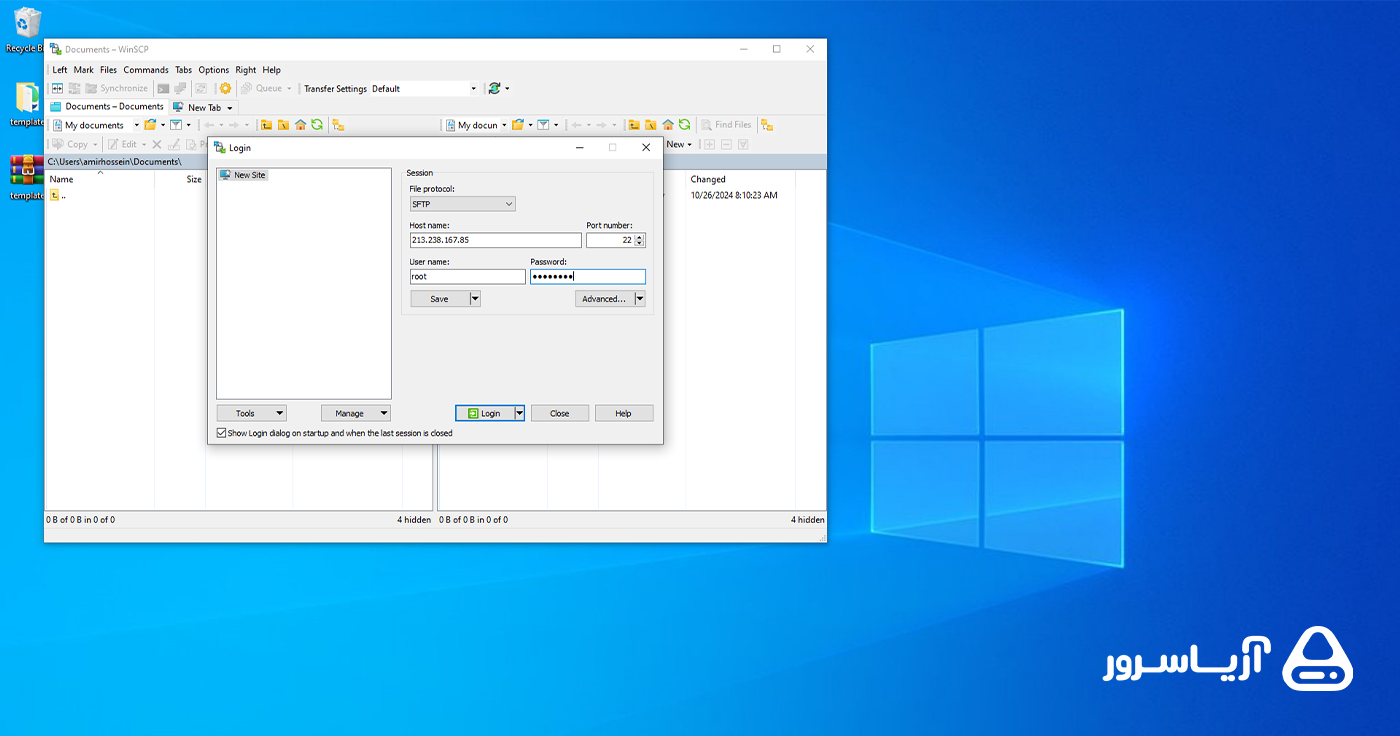Click left panel filter funnel icon
The image size is (1400, 736).
[x=176, y=125]
